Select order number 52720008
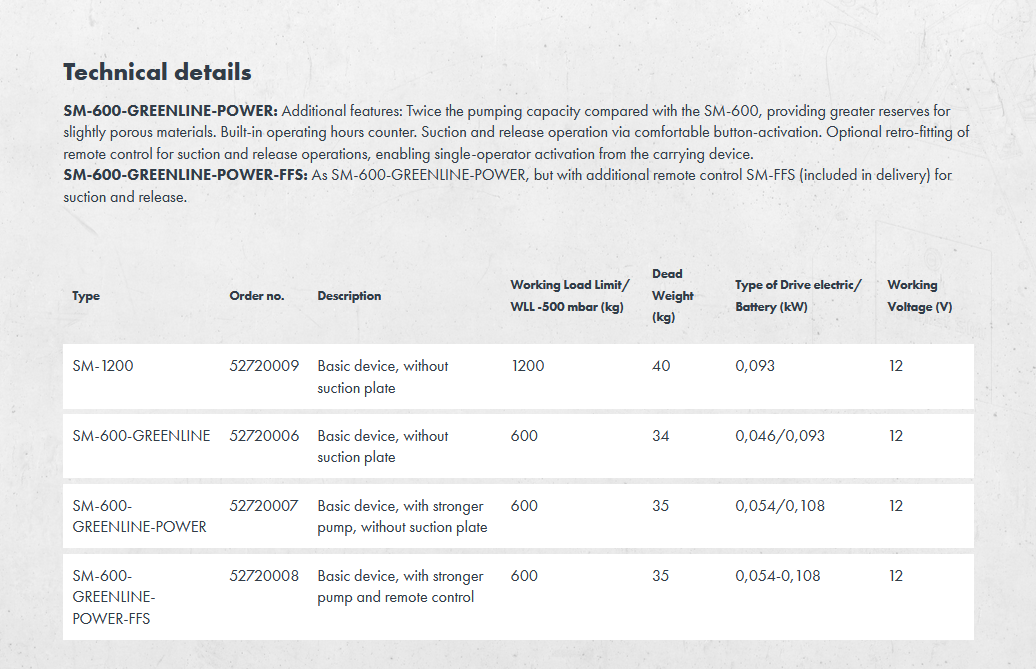This screenshot has height=669, width=1036. (264, 576)
